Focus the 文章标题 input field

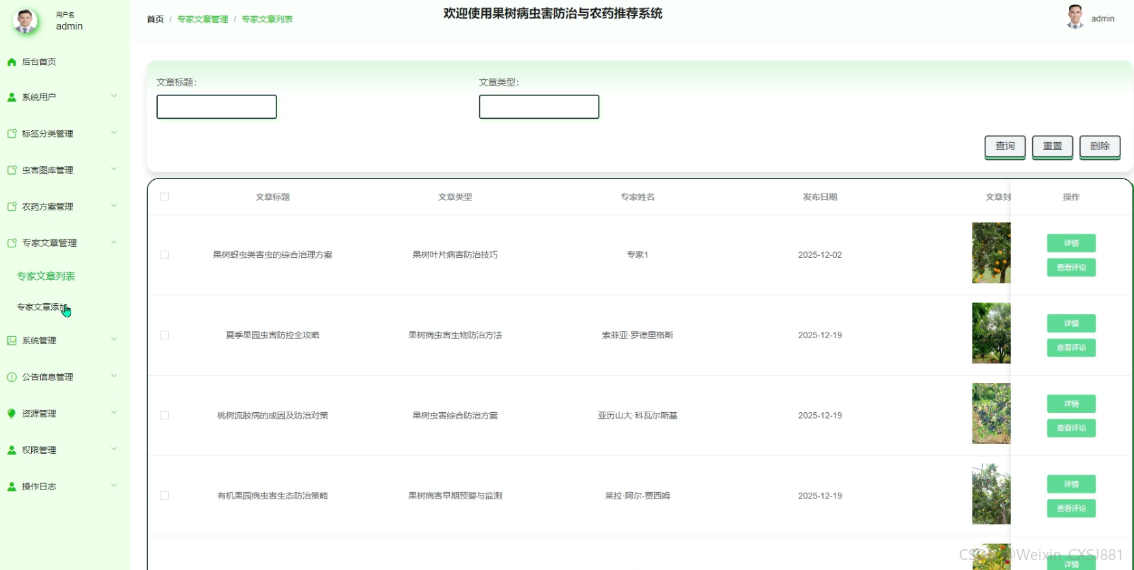click(217, 107)
